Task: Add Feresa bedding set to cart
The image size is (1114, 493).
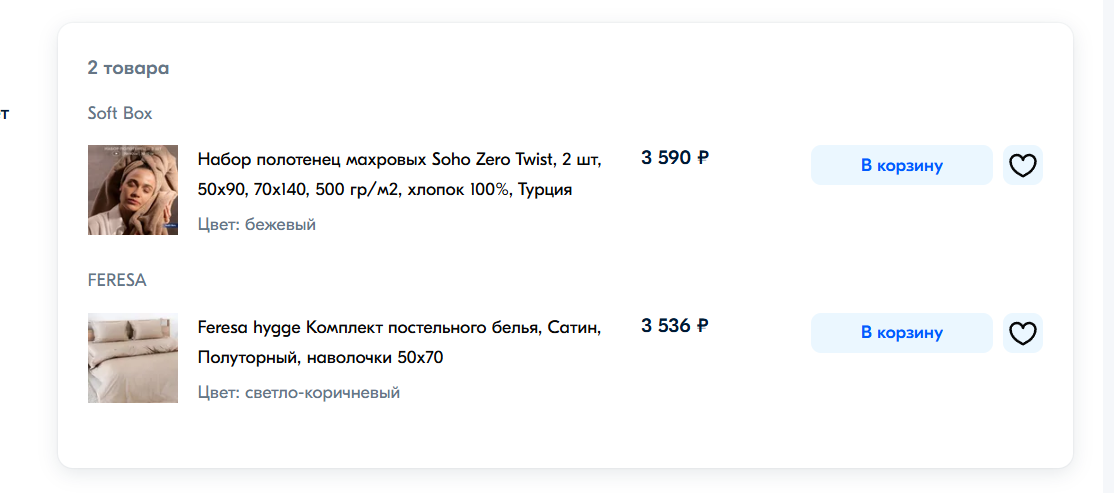Action: click(x=902, y=333)
